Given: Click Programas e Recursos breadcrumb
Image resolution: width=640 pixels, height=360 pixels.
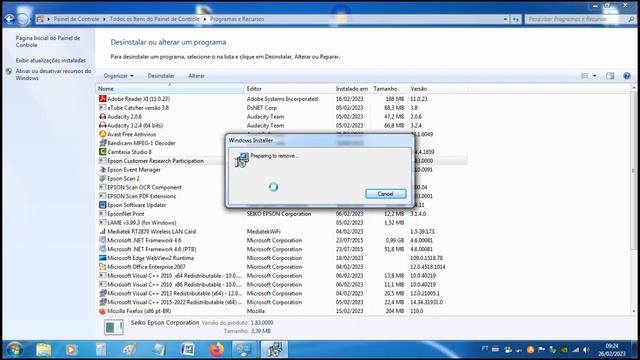Looking at the screenshot, I should [237, 19].
